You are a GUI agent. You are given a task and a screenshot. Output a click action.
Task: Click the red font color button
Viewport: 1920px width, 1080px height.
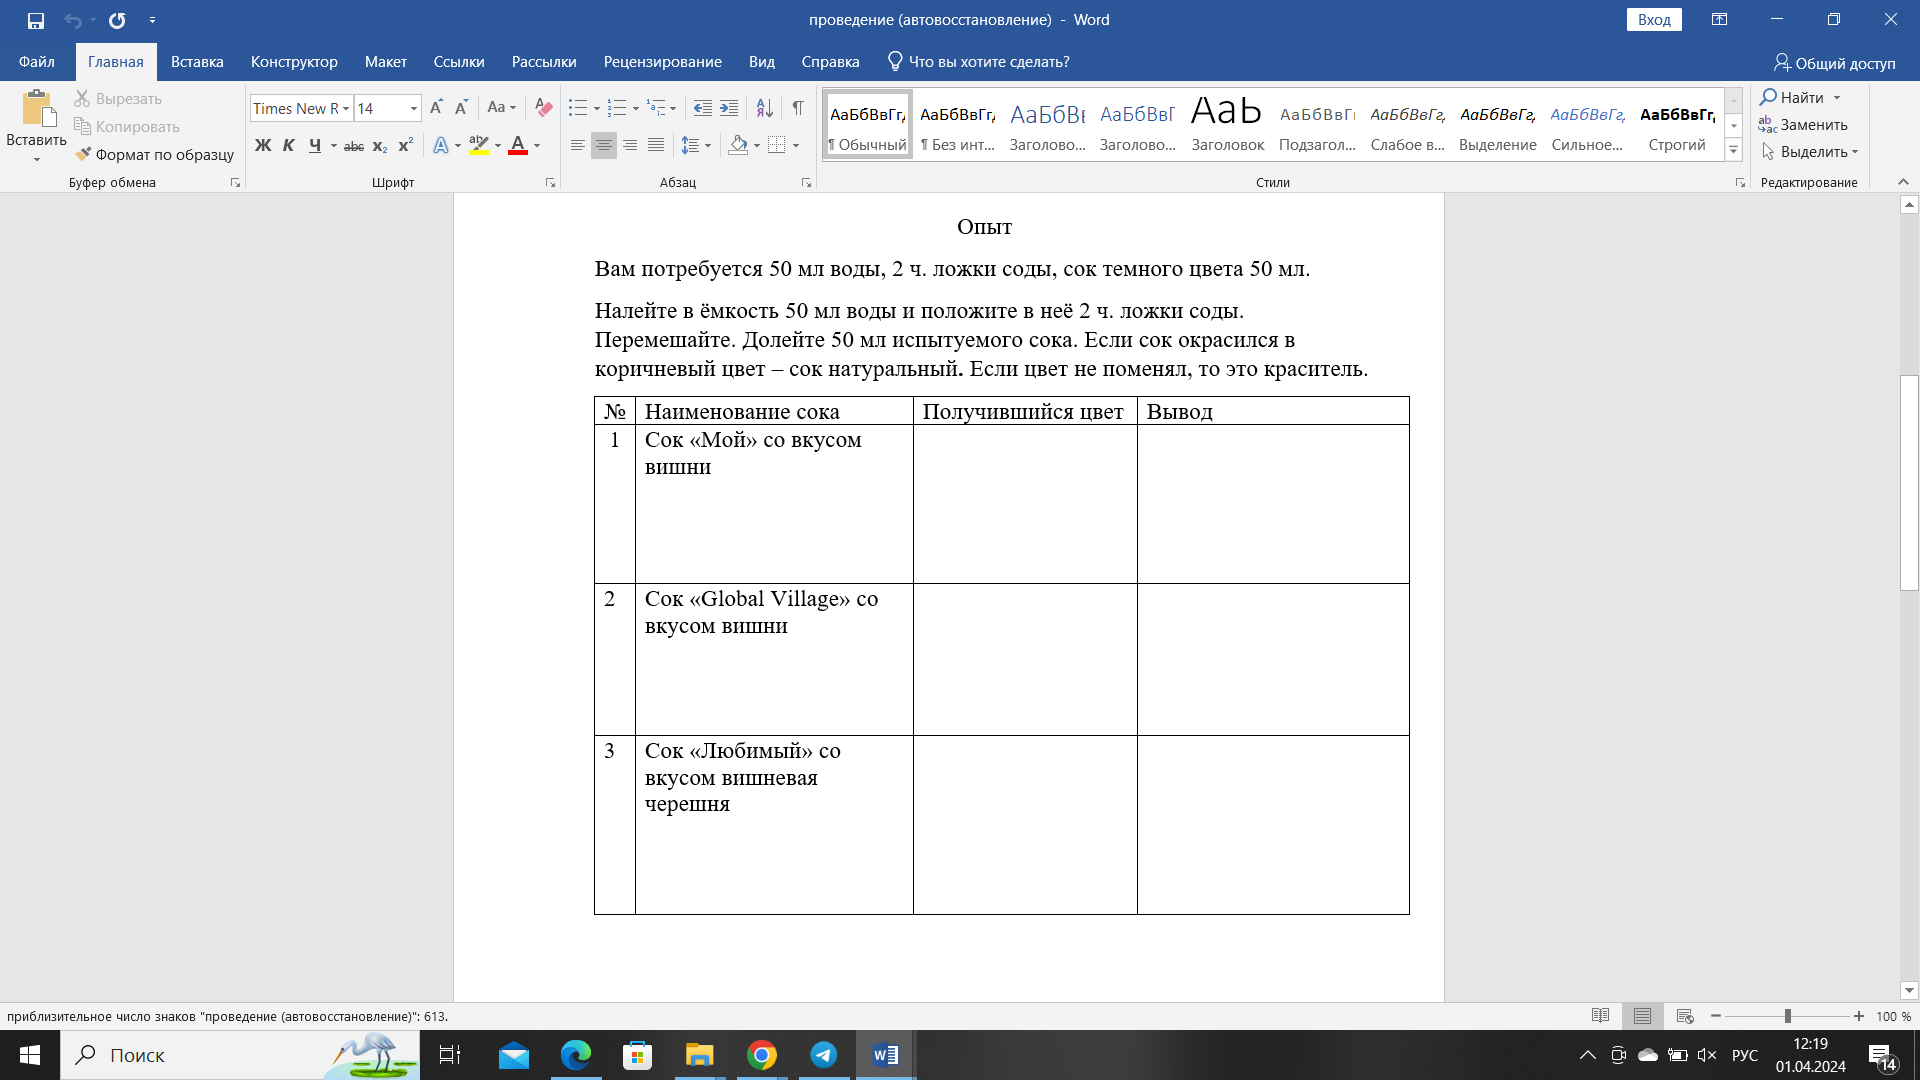[x=518, y=146]
